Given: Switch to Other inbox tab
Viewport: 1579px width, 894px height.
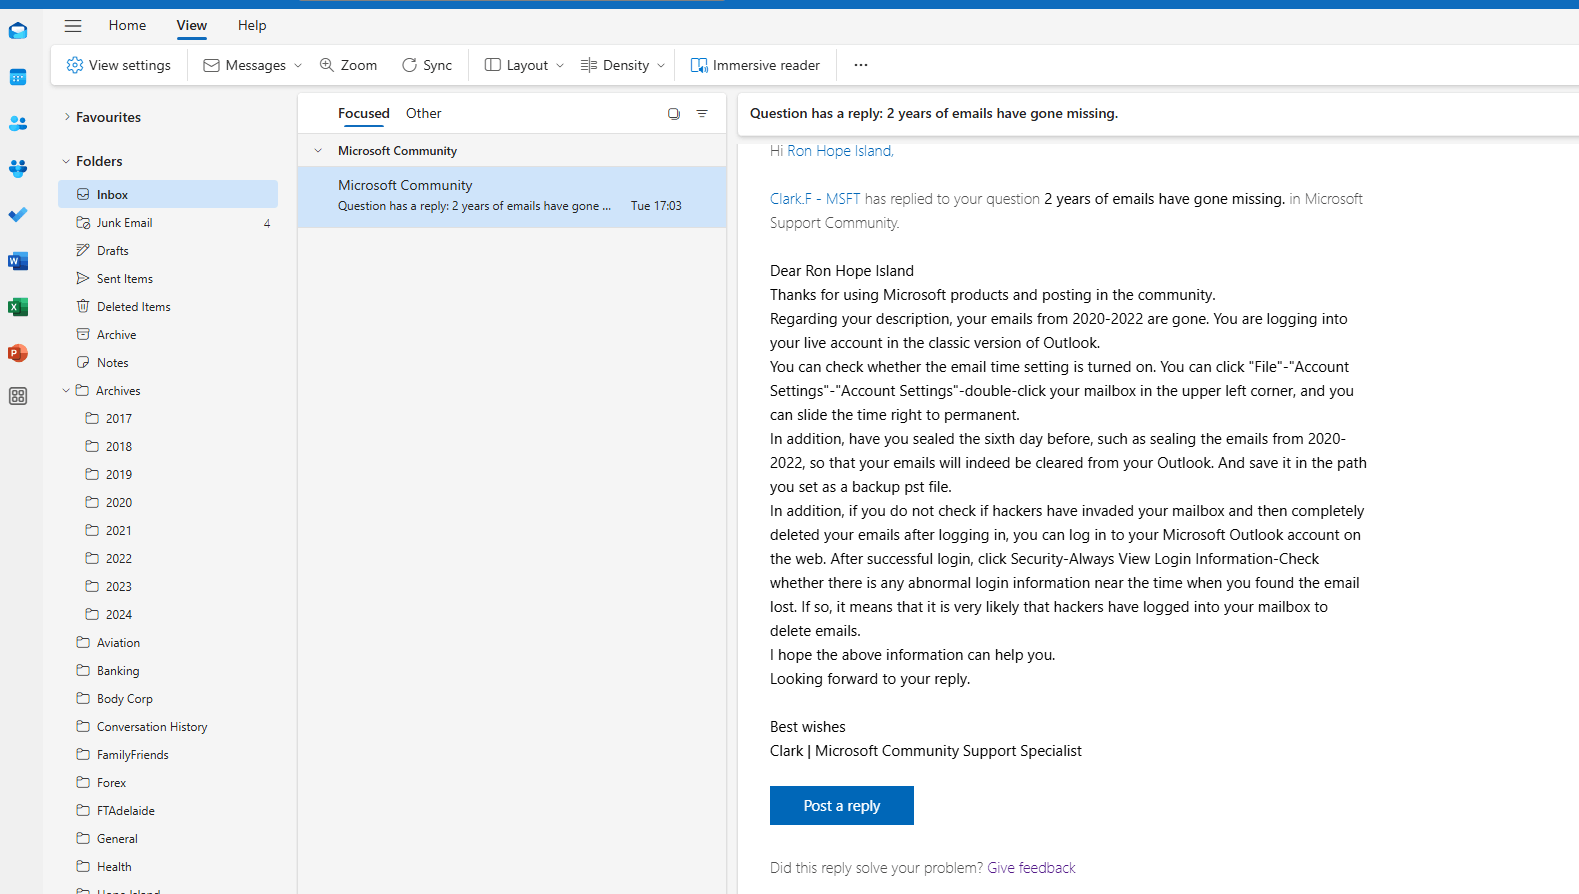Looking at the screenshot, I should click(424, 113).
